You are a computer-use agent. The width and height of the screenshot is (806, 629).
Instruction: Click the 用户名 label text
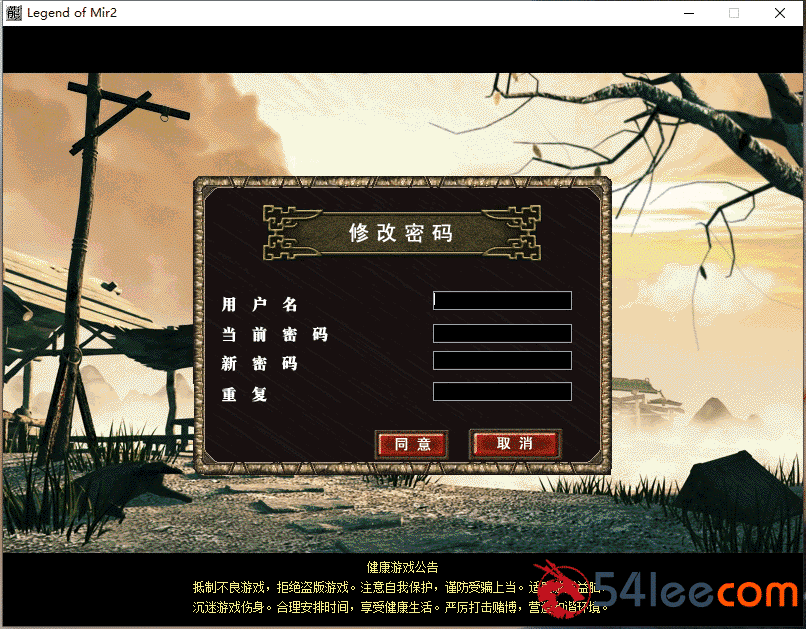pyautogui.click(x=260, y=304)
